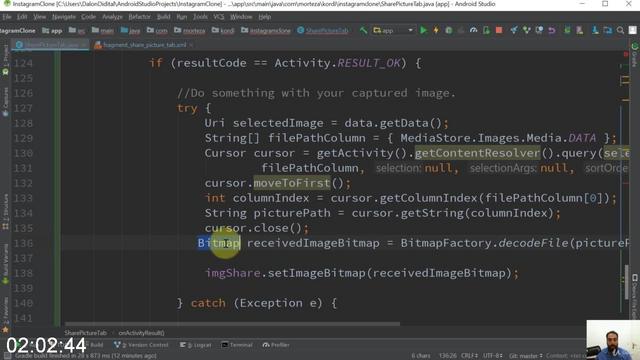Open the Version Control tool window
Viewport: 640px width, 360px height.
click(x=141, y=345)
